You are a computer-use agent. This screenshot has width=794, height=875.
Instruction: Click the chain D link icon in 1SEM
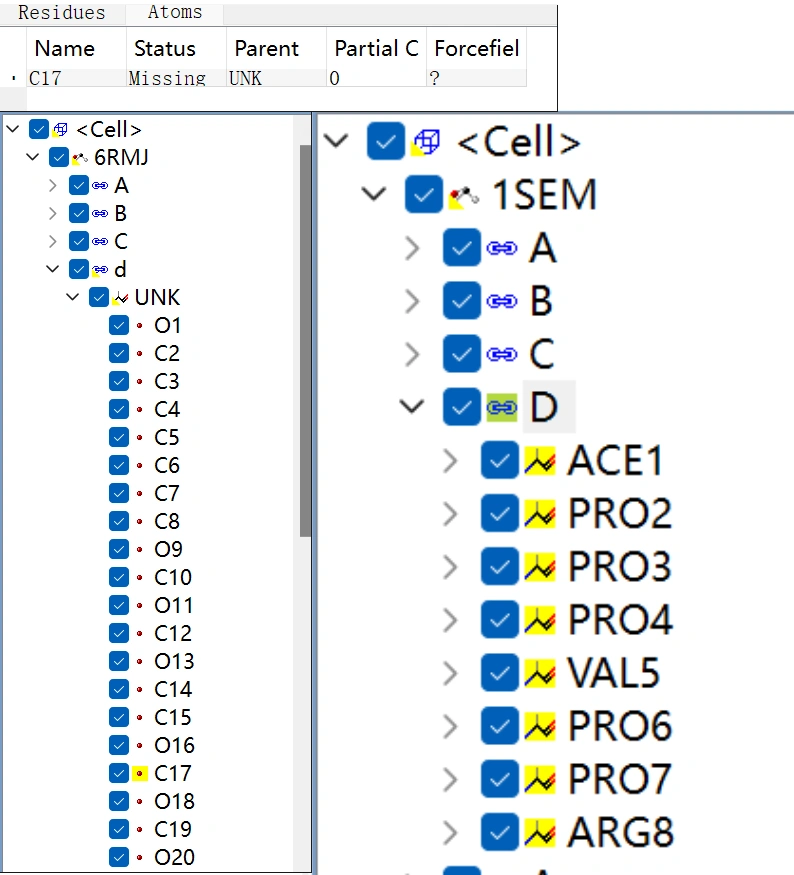coord(501,407)
